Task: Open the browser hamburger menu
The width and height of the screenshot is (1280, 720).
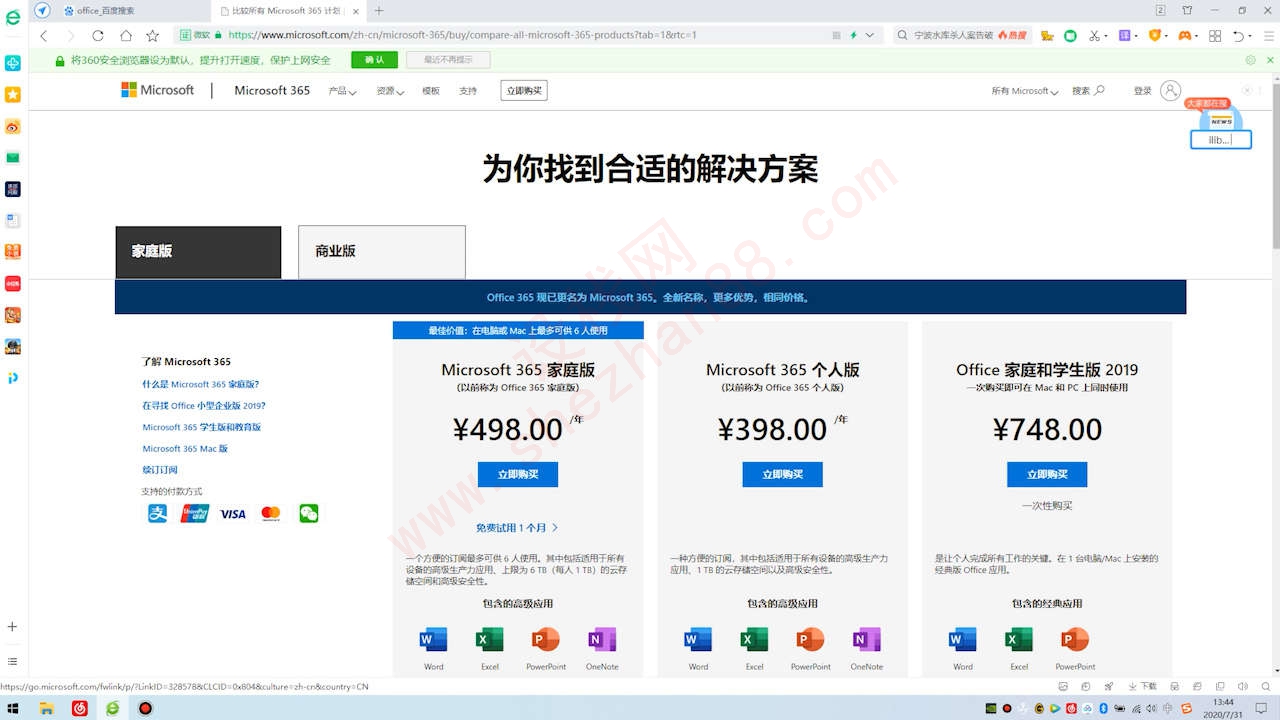Action: (x=1268, y=35)
